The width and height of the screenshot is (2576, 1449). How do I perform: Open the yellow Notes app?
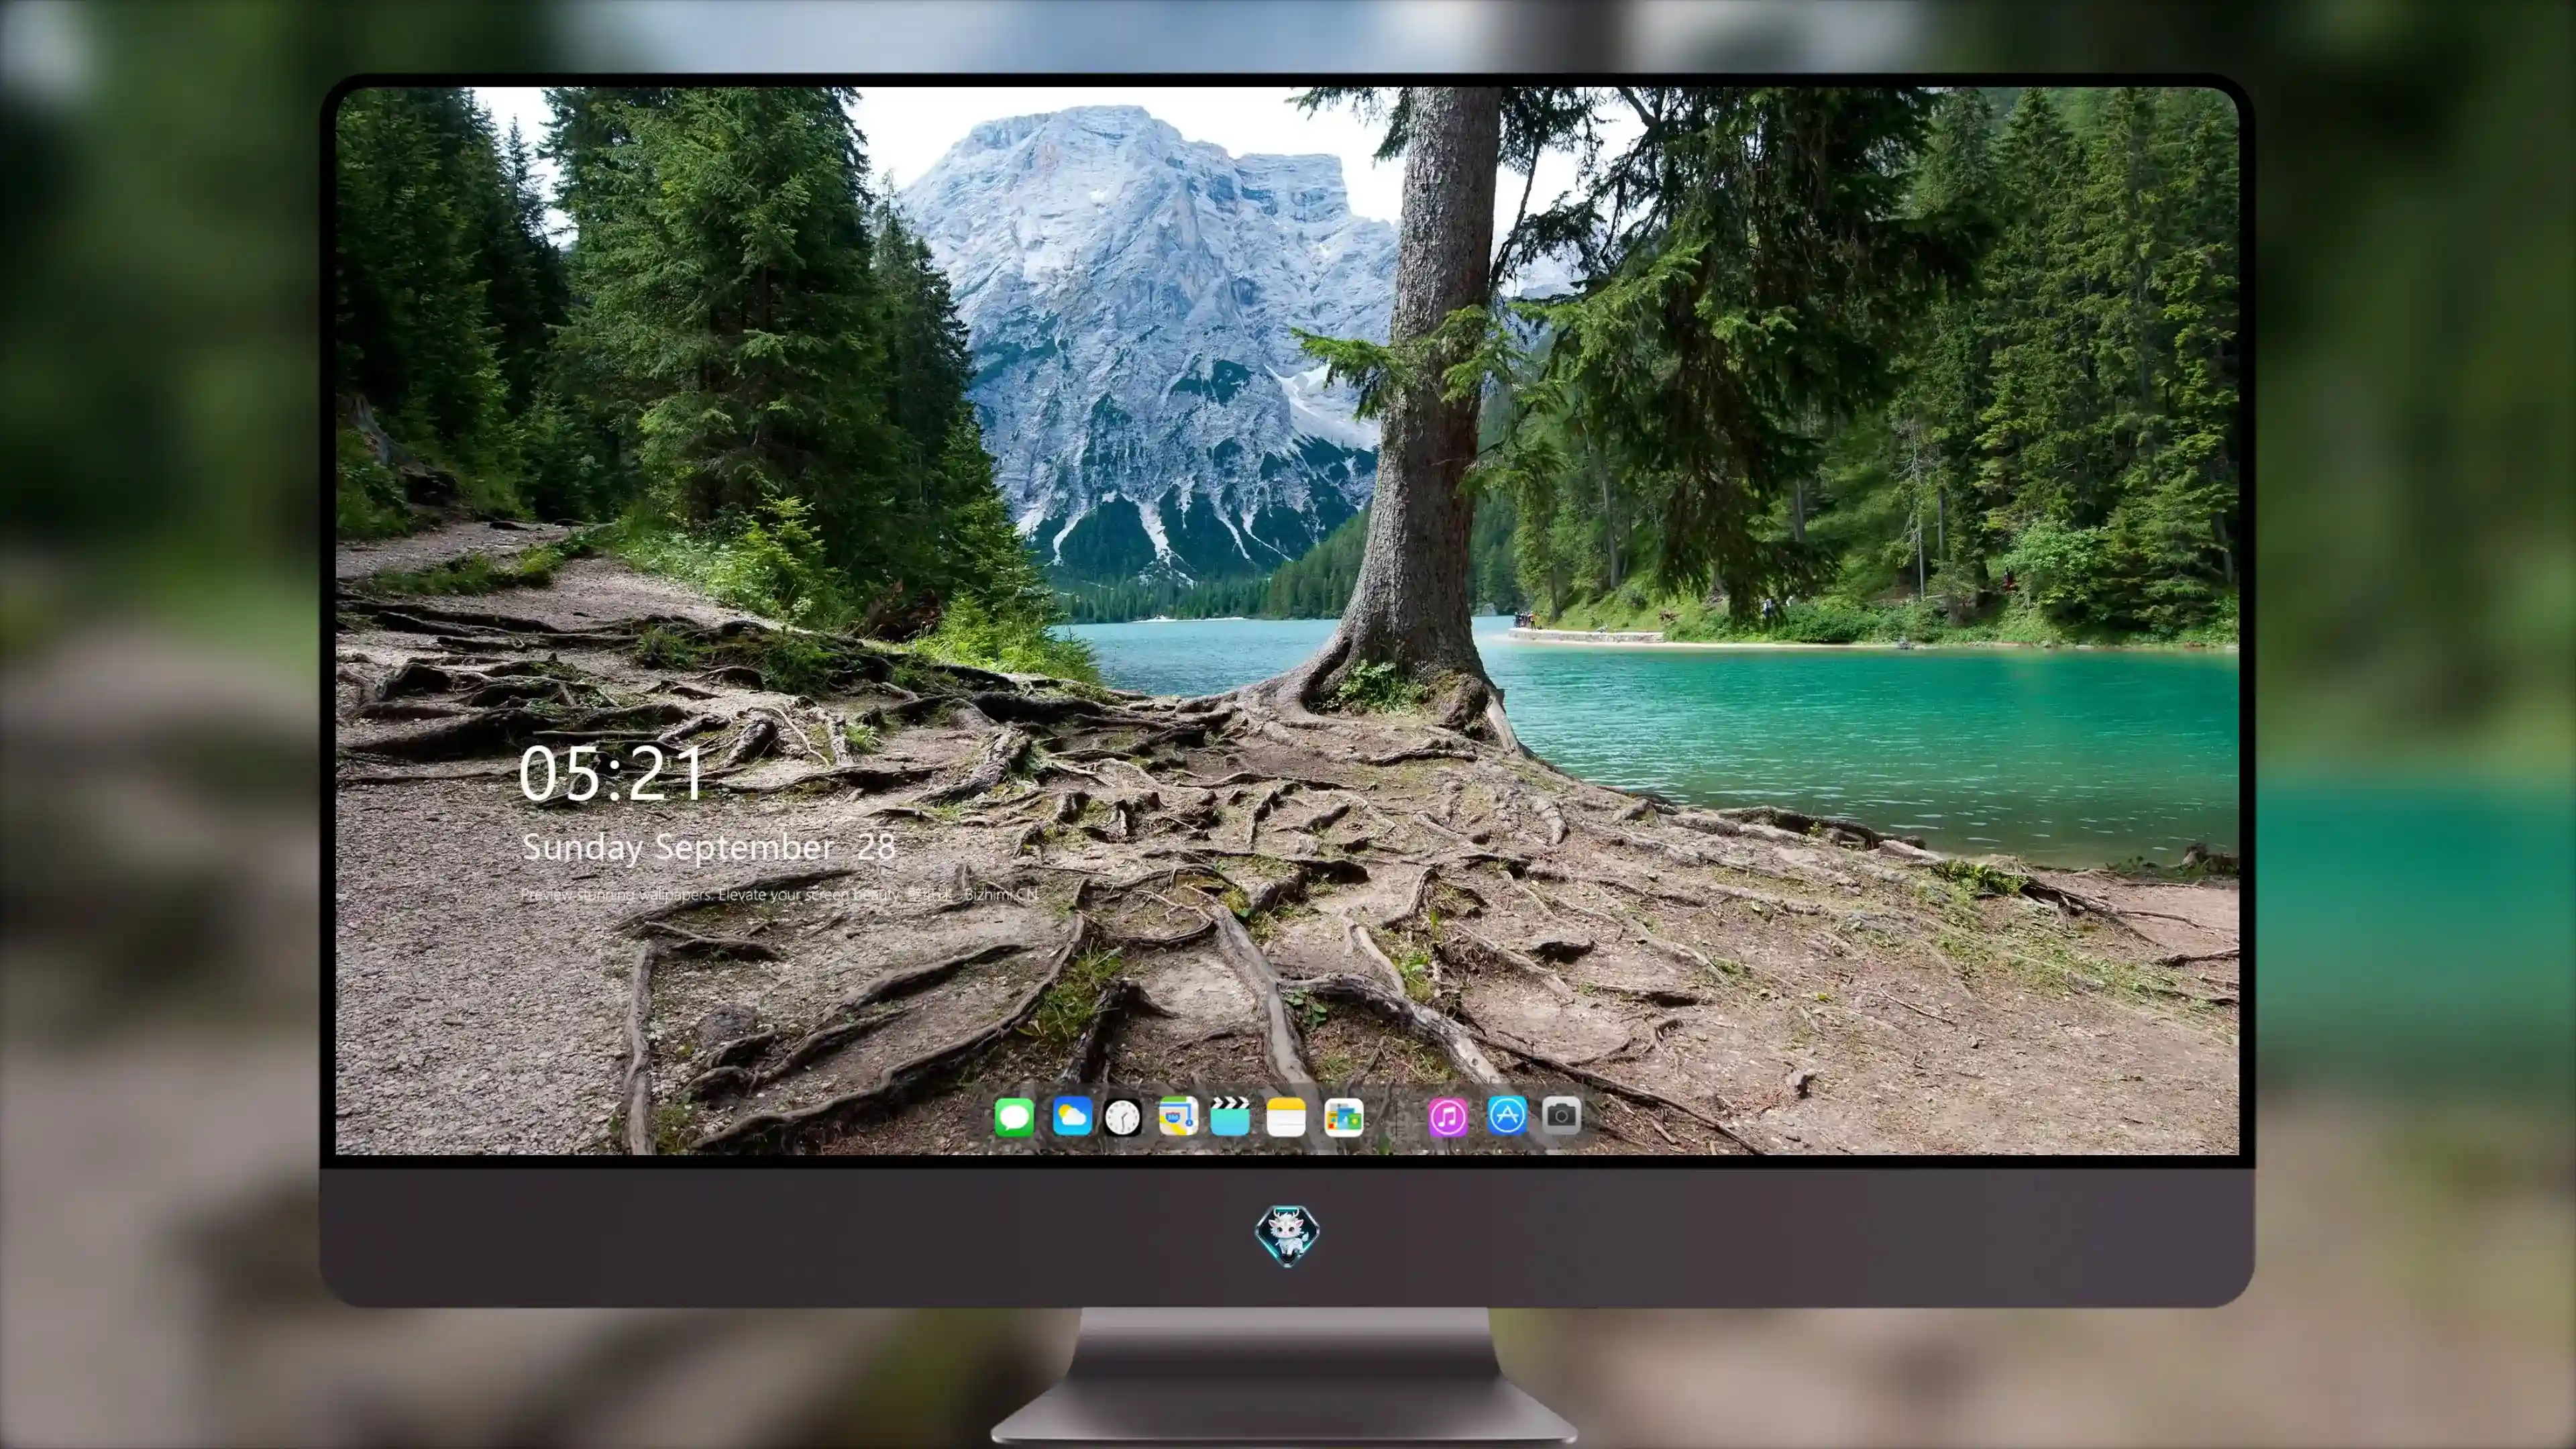point(1286,1117)
